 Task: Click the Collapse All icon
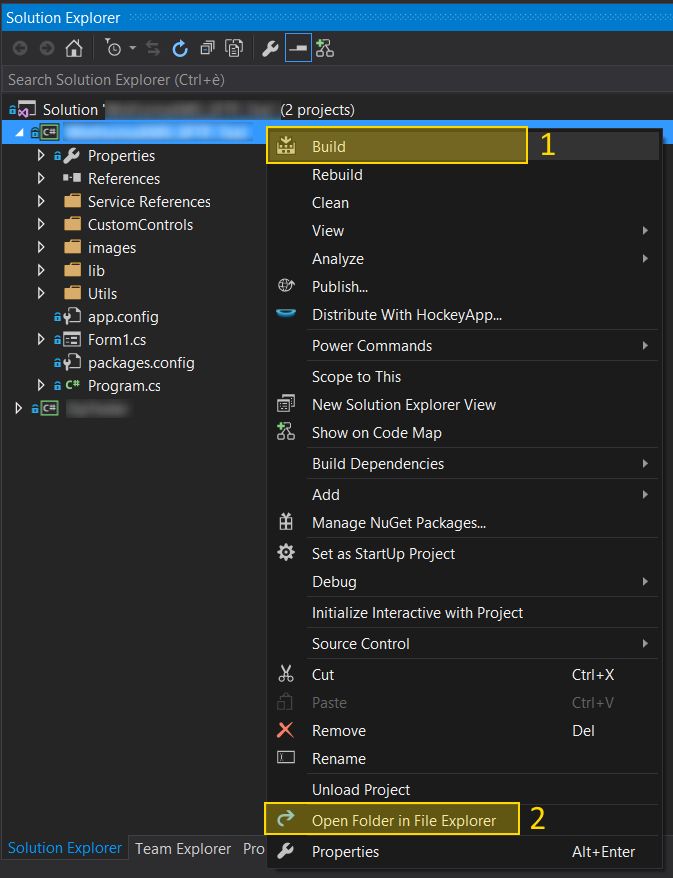pyautogui.click(x=207, y=49)
